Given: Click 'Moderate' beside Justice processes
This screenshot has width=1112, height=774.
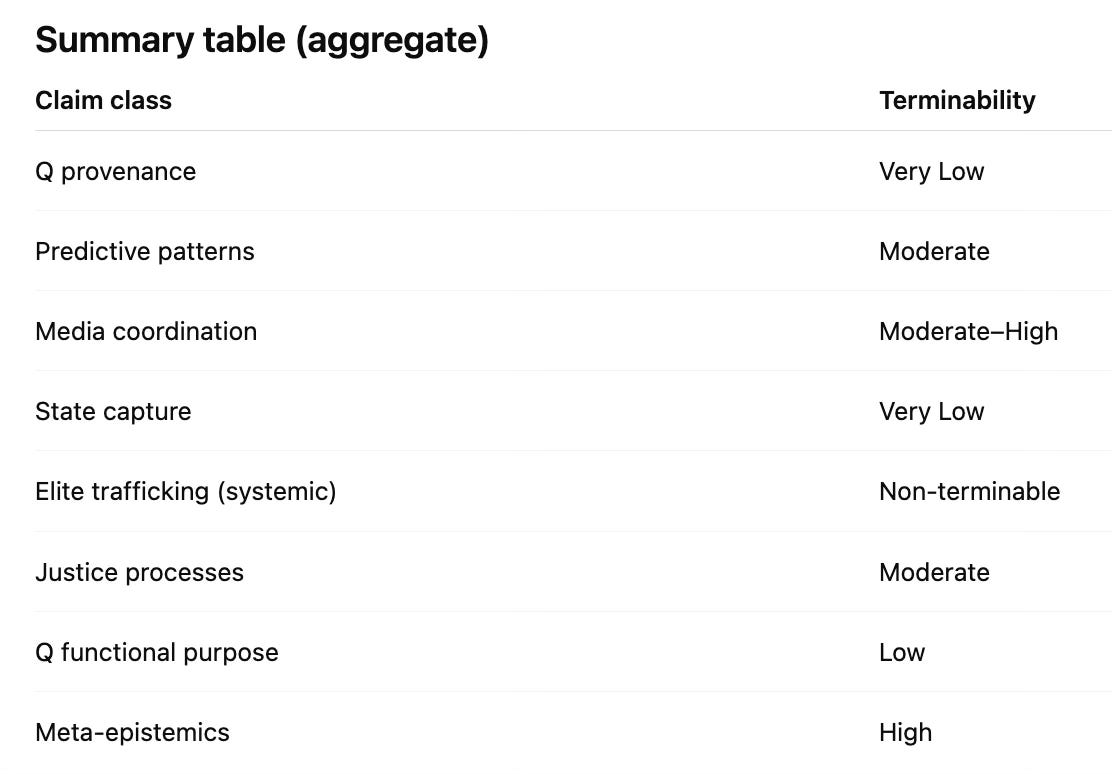Looking at the screenshot, I should click(x=934, y=572).
